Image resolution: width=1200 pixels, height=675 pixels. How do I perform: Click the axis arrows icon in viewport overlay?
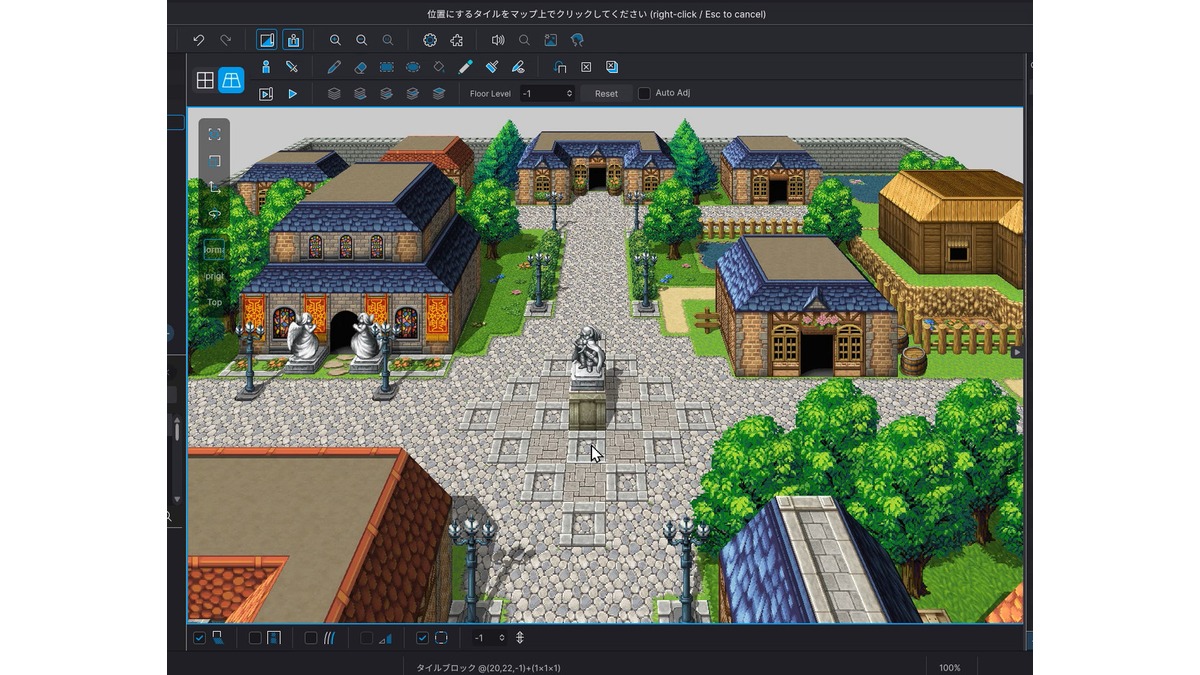tap(214, 187)
